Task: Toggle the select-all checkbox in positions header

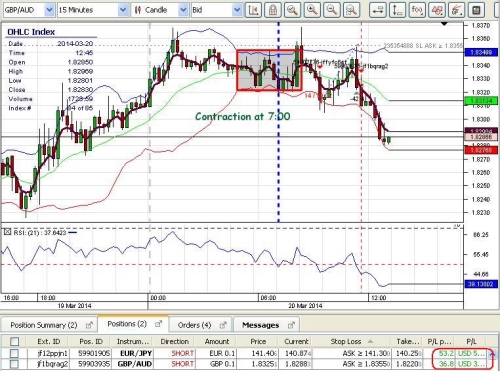Action: [14, 341]
